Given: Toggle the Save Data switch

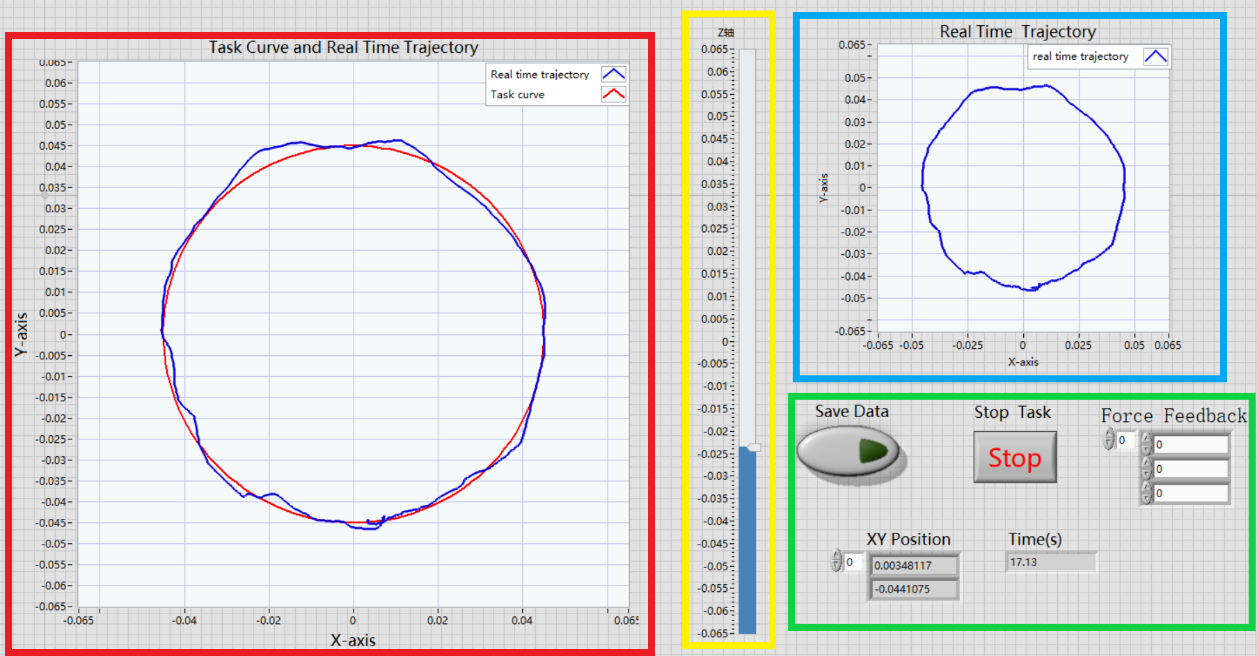Looking at the screenshot, I should coord(851,452).
